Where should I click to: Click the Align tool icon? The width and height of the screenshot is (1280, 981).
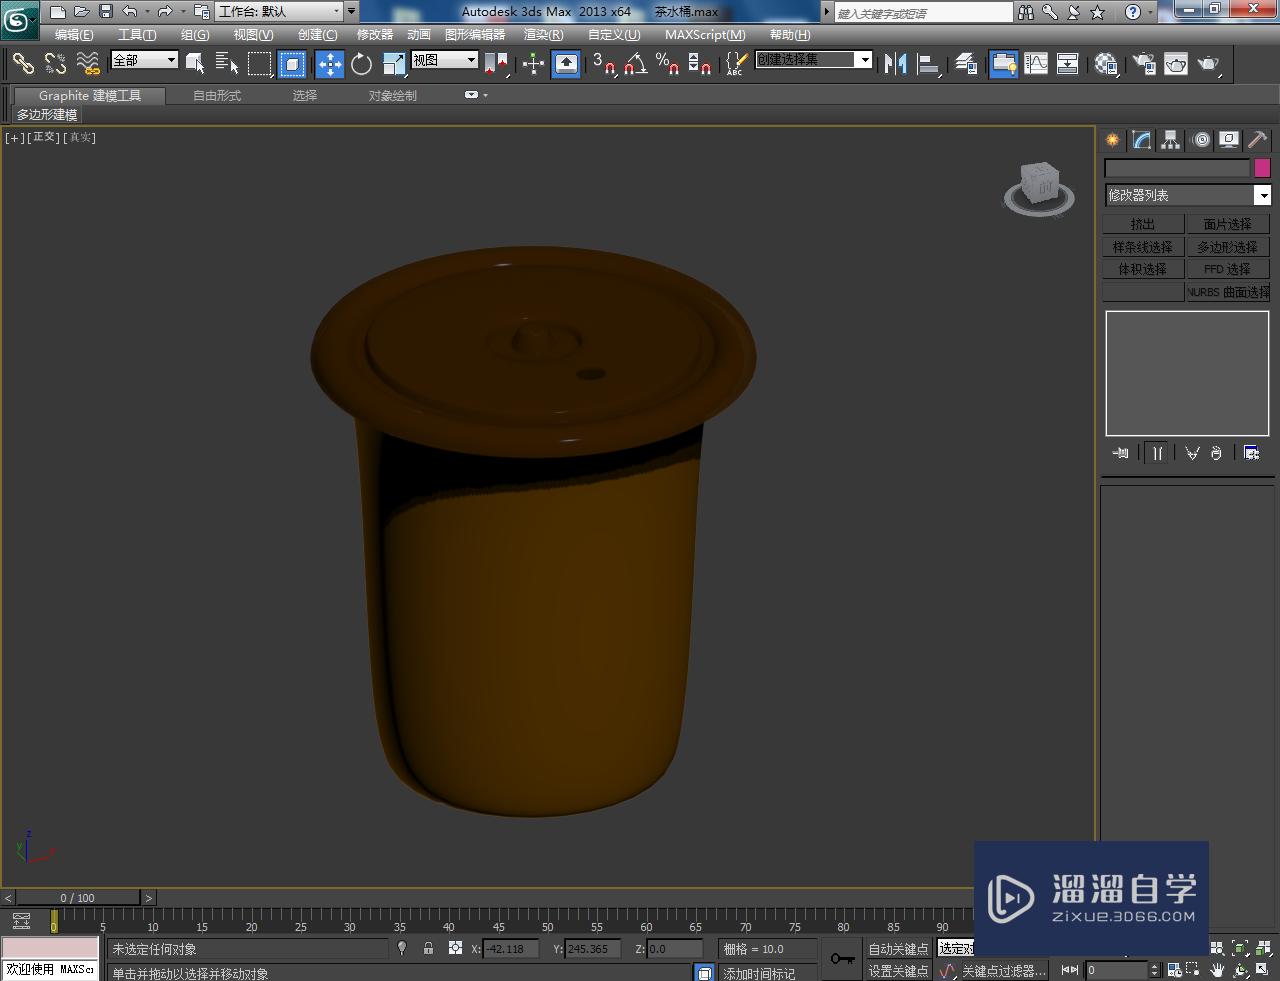(929, 64)
